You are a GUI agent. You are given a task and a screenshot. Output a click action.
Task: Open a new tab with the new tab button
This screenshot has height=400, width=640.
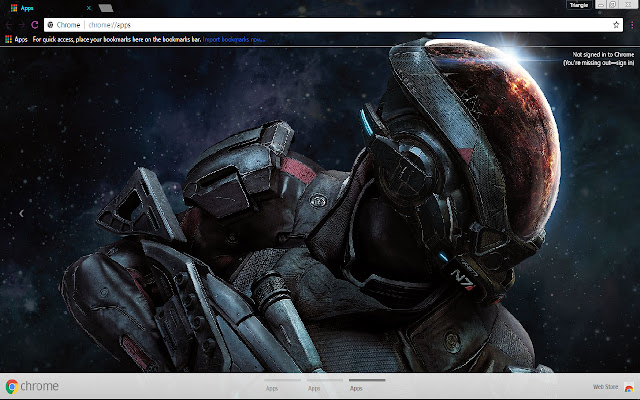pos(106,8)
